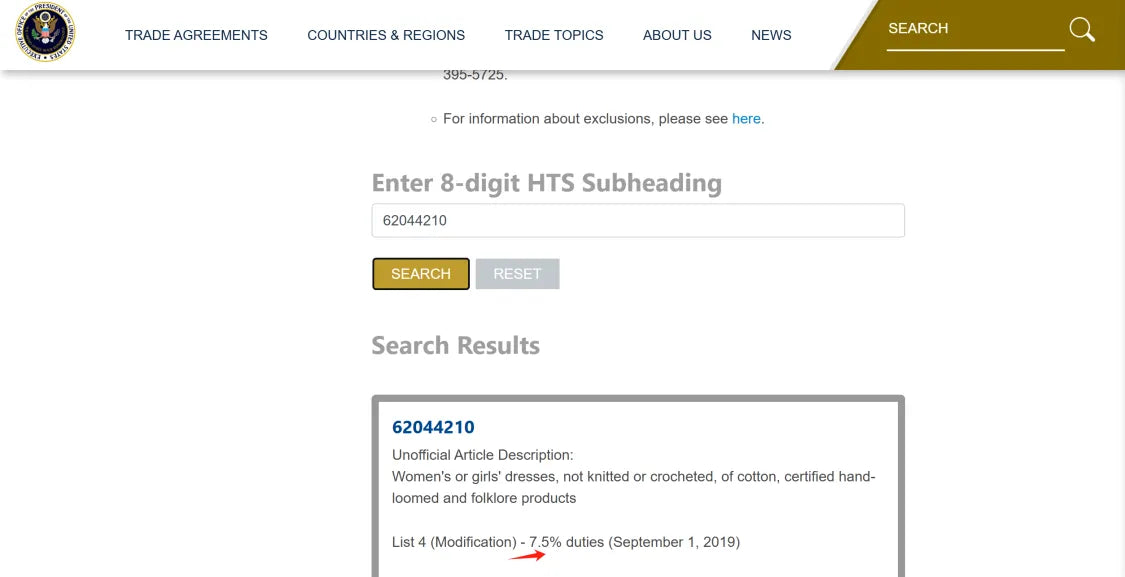Screen dimensions: 1125x577
Task: Follow the 'here' exclusions link
Action: point(746,118)
